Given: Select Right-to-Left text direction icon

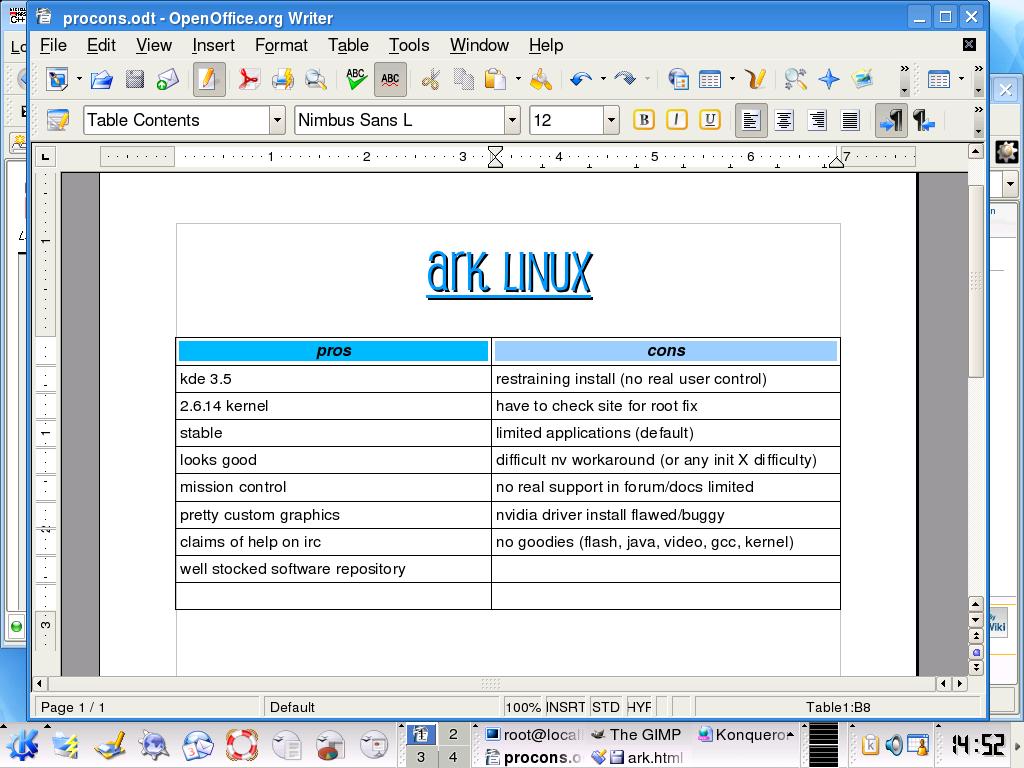Looking at the screenshot, I should point(924,120).
